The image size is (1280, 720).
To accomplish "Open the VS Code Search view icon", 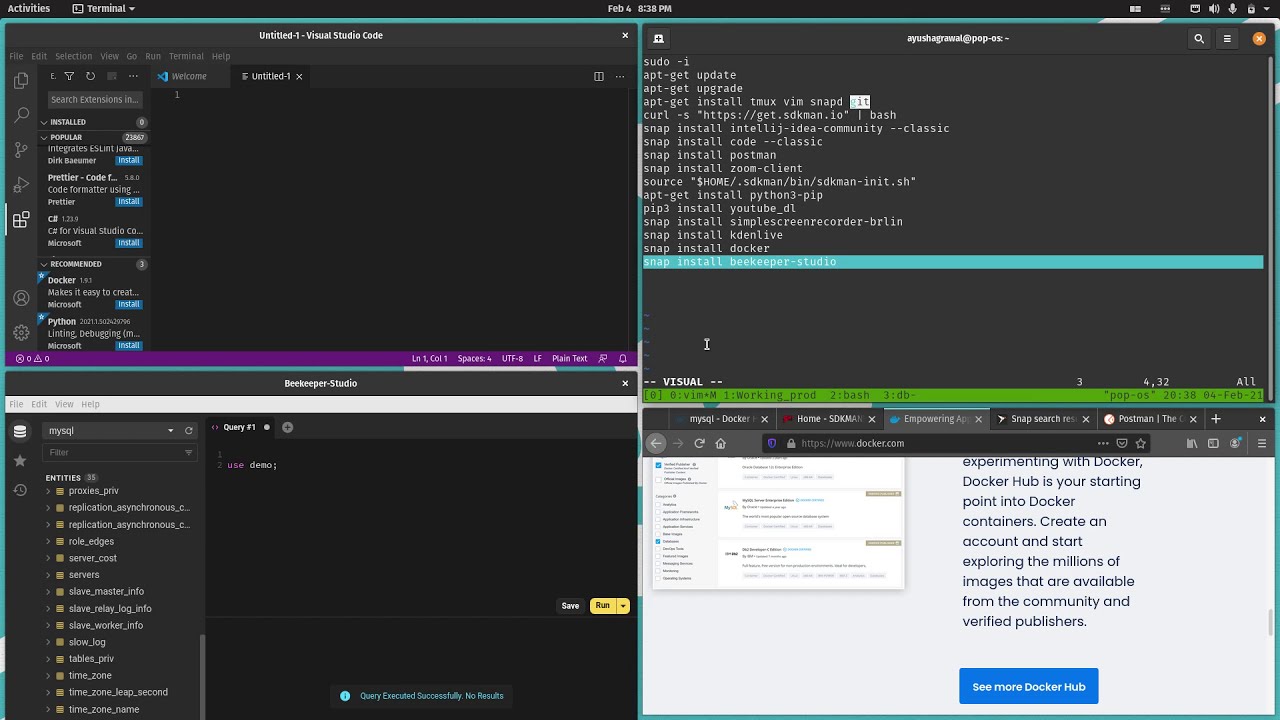I will pyautogui.click(x=21, y=116).
